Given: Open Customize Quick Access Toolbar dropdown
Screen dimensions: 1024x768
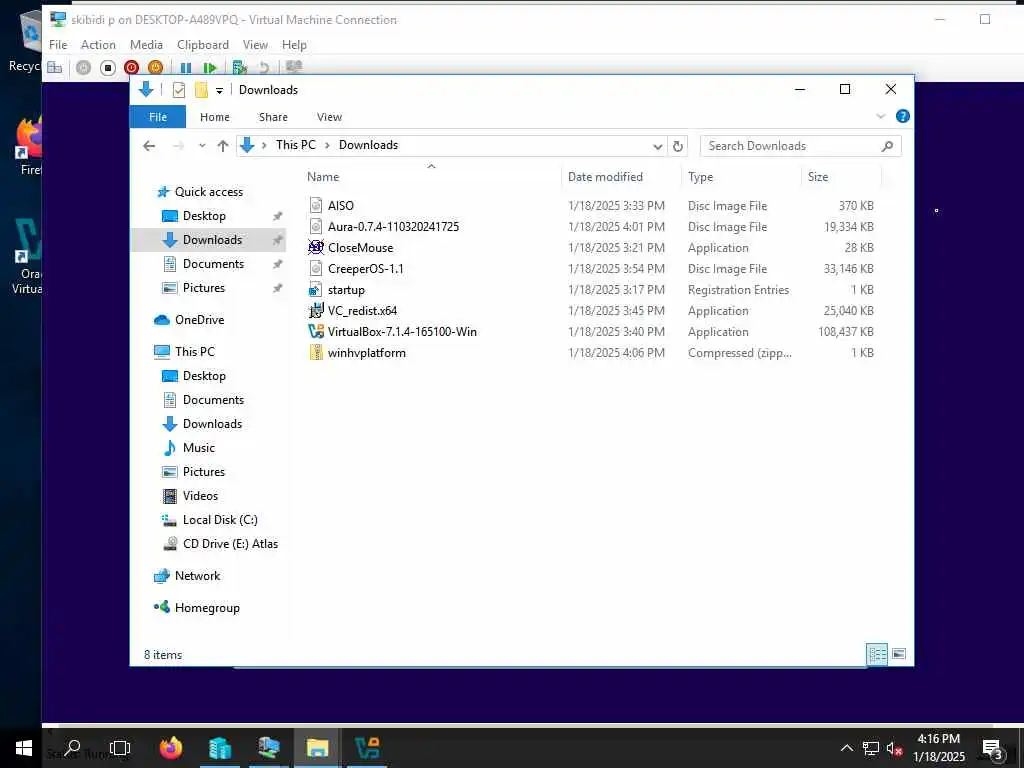Looking at the screenshot, I should (219, 90).
